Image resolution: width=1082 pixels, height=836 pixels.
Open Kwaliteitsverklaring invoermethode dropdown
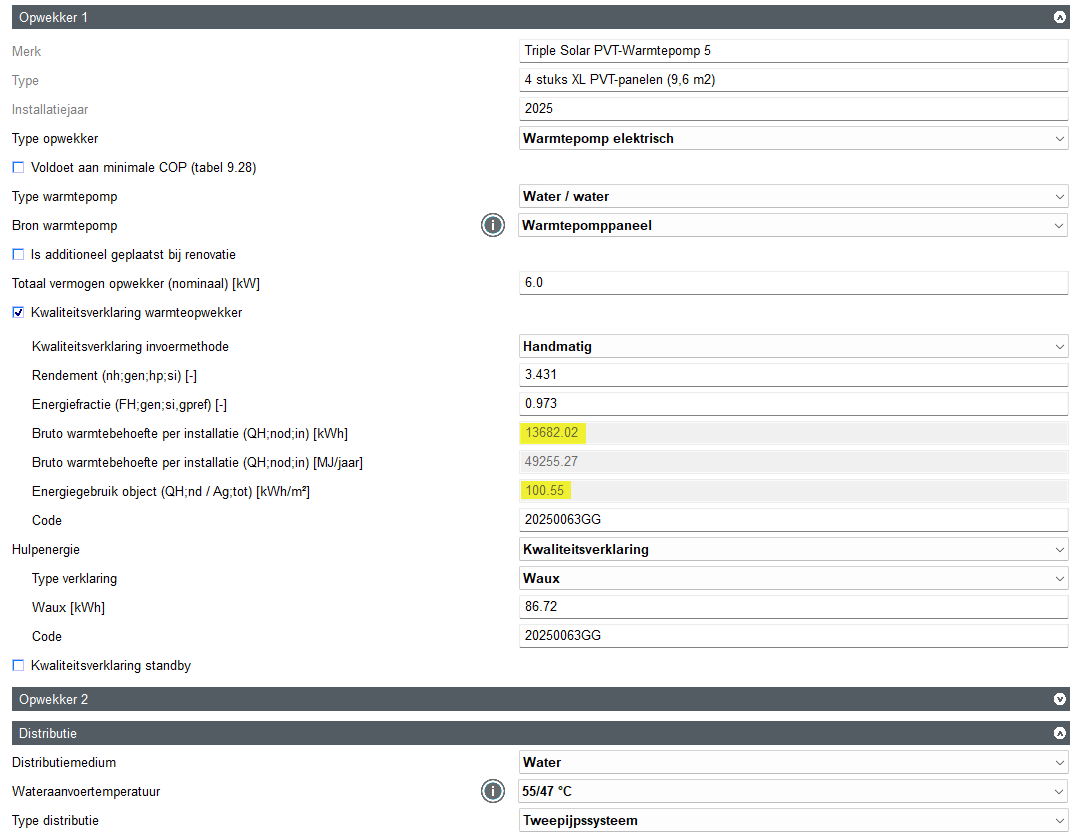click(x=793, y=347)
